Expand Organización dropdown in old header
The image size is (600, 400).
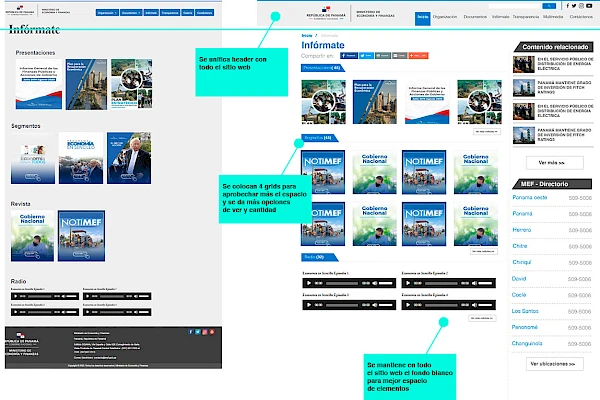coord(107,13)
